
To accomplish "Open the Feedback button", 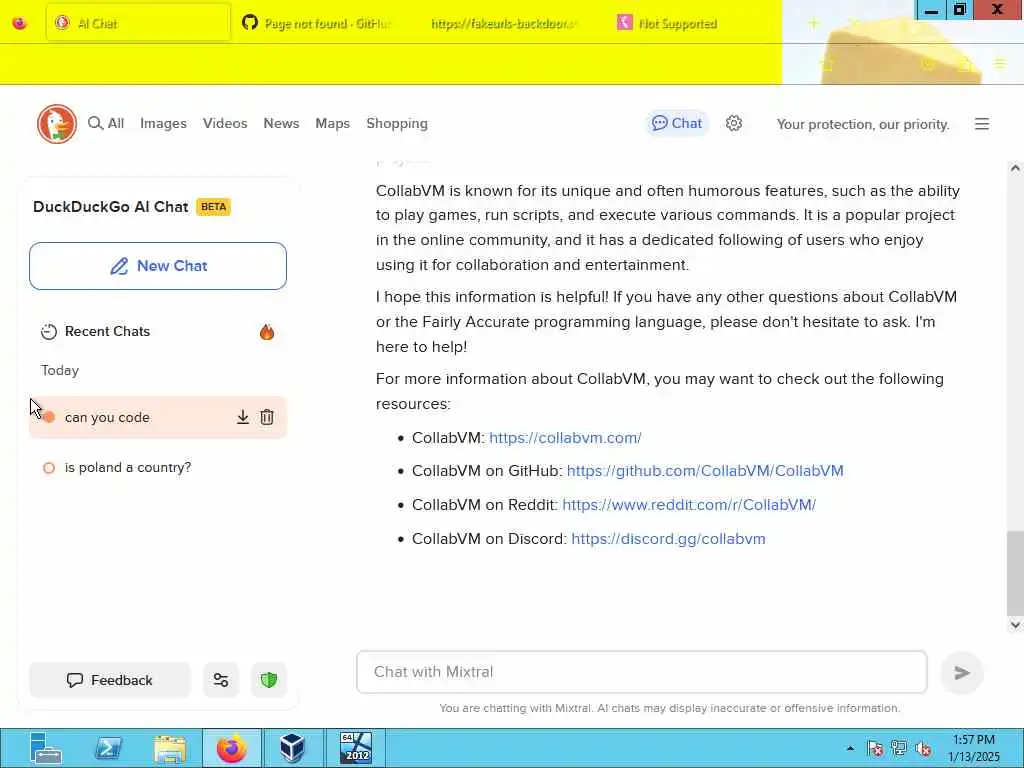I will click(110, 680).
